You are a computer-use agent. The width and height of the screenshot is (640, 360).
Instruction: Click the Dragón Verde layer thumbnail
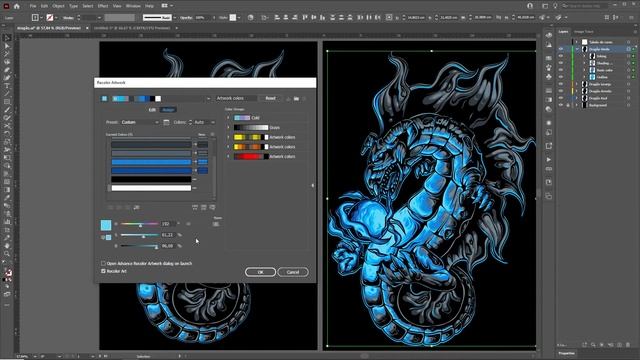click(584, 49)
